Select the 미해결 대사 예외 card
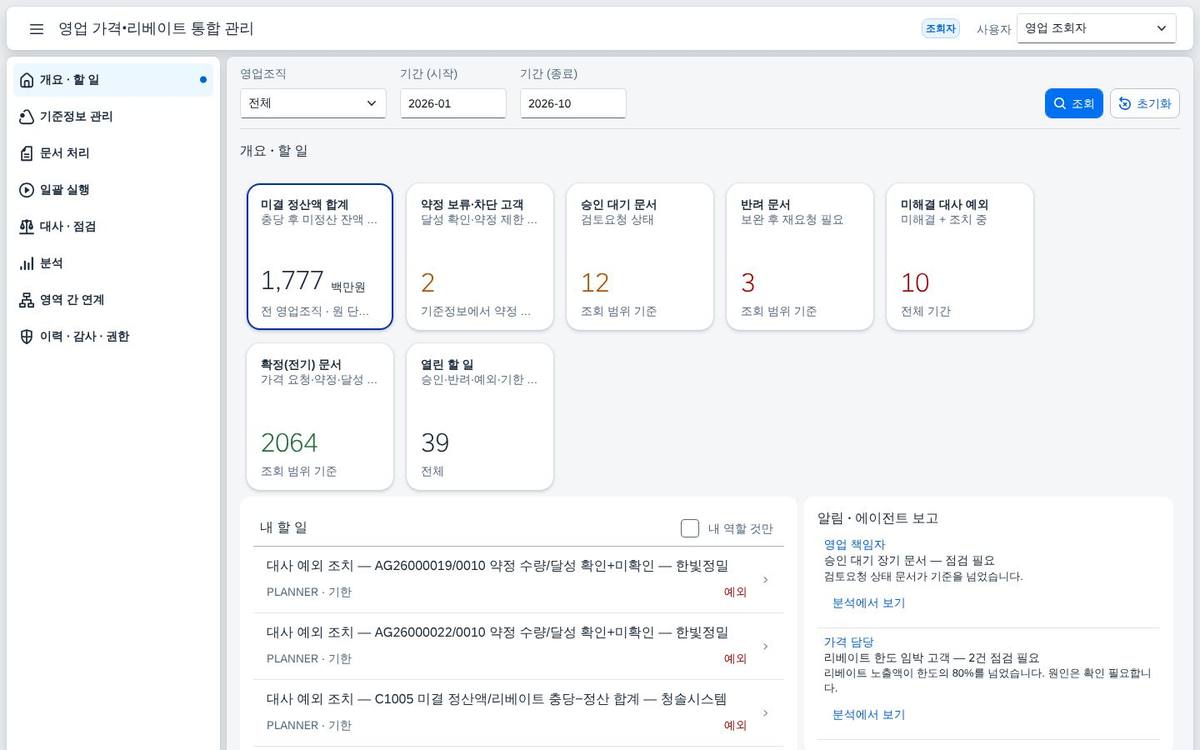Image resolution: width=1200 pixels, height=750 pixels. pos(960,257)
